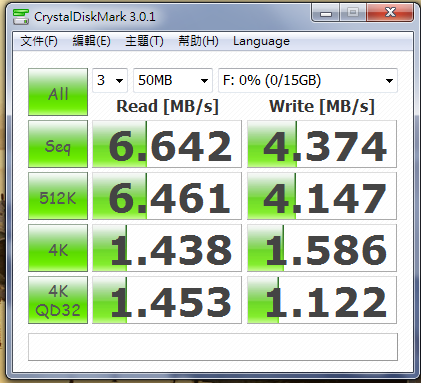
Task: Close the CrystalDiskMark window
Action: click(x=390, y=13)
